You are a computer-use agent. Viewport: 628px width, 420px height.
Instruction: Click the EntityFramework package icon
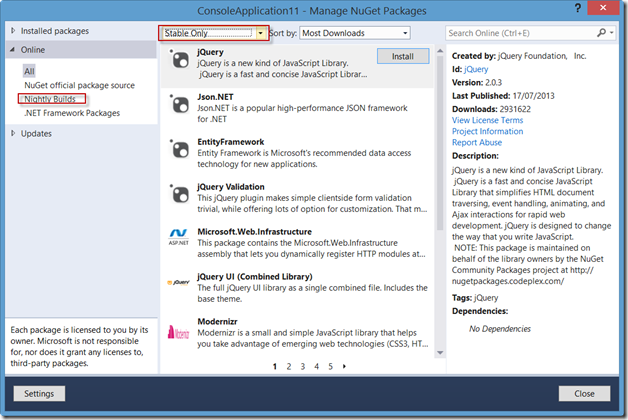[x=179, y=149]
